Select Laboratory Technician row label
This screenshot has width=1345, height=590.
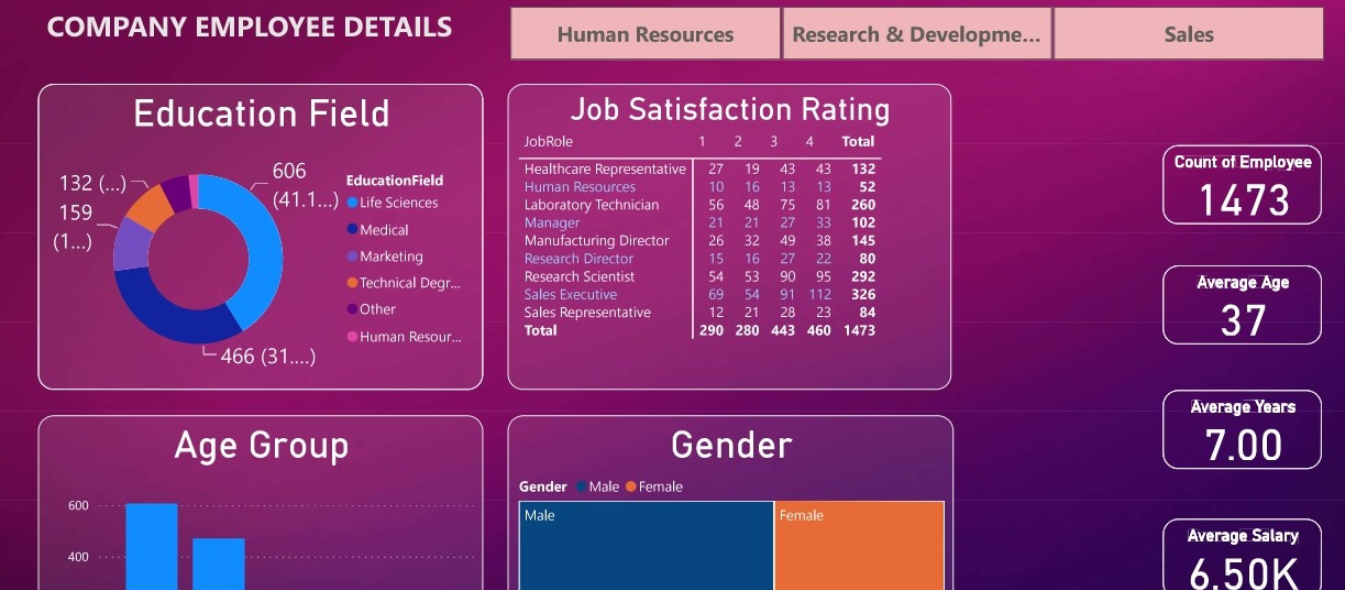coord(591,205)
